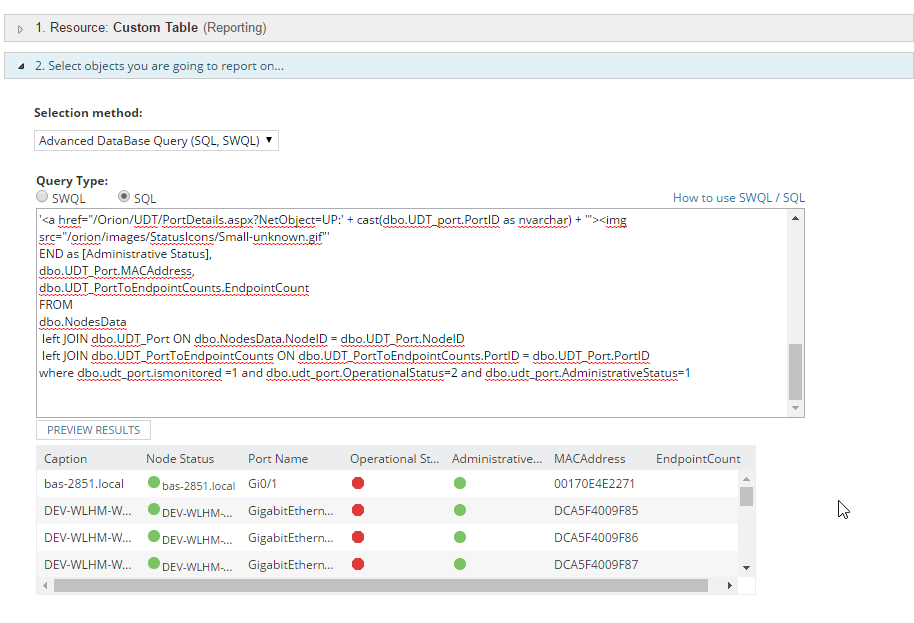The width and height of the screenshot is (914, 623).
Task: Click the PREVIEW RESULTS button
Action: tap(93, 430)
